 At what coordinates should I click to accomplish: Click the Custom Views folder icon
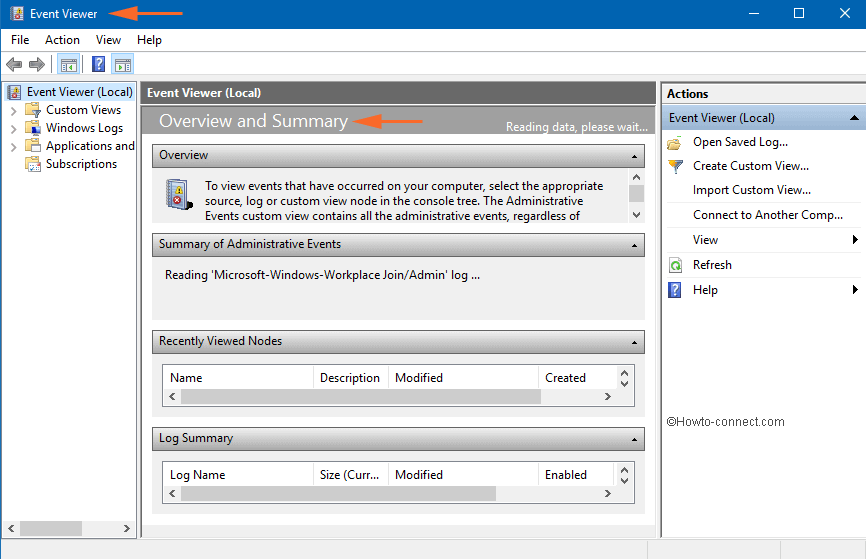click(x=33, y=110)
